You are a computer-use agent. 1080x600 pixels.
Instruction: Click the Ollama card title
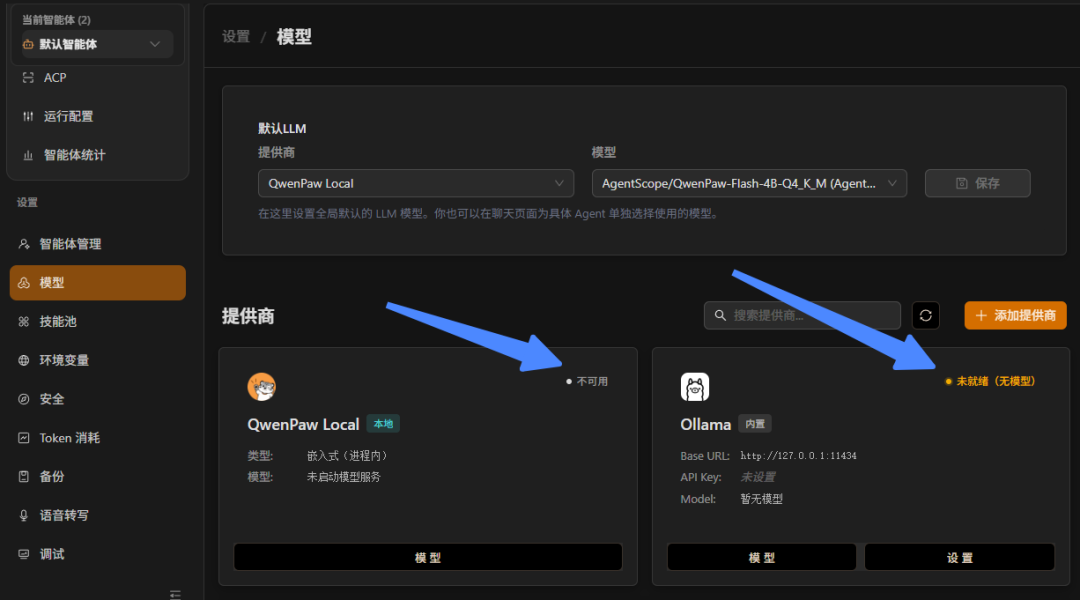[x=705, y=424]
